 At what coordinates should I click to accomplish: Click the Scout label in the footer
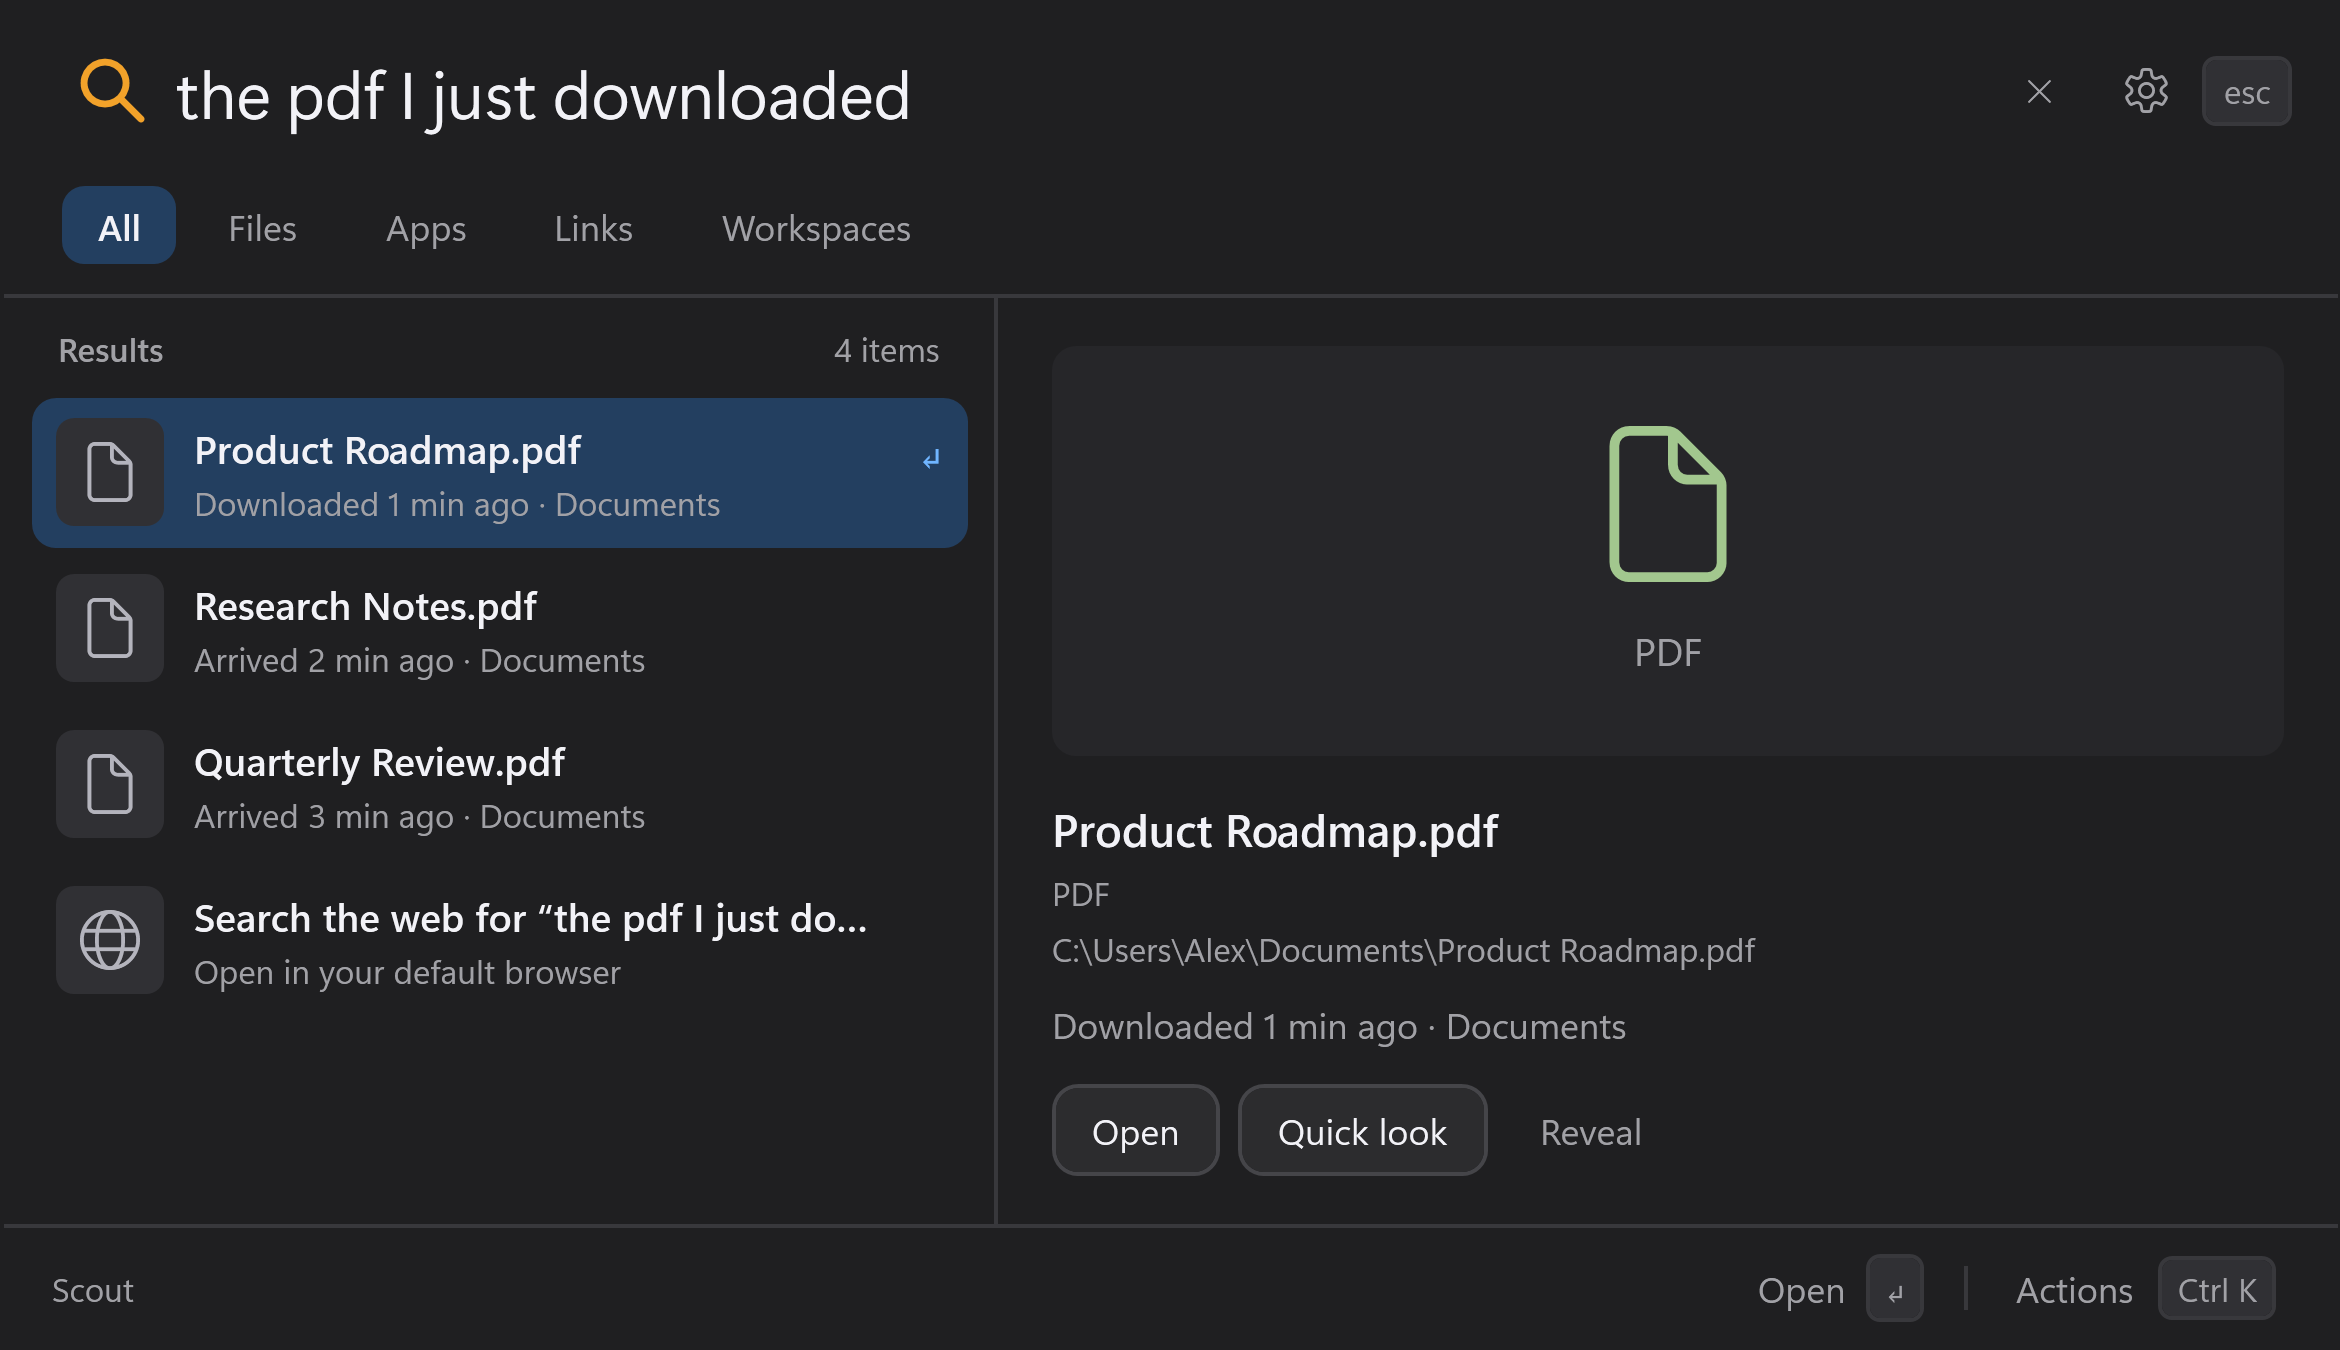tap(93, 1291)
